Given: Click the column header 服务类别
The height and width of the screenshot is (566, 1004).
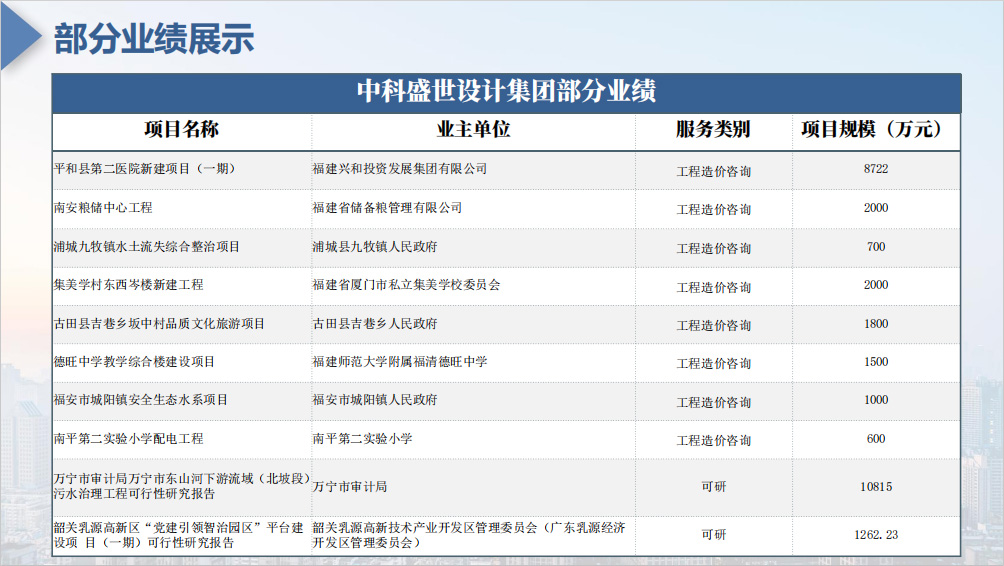Looking at the screenshot, I should pos(713,129).
